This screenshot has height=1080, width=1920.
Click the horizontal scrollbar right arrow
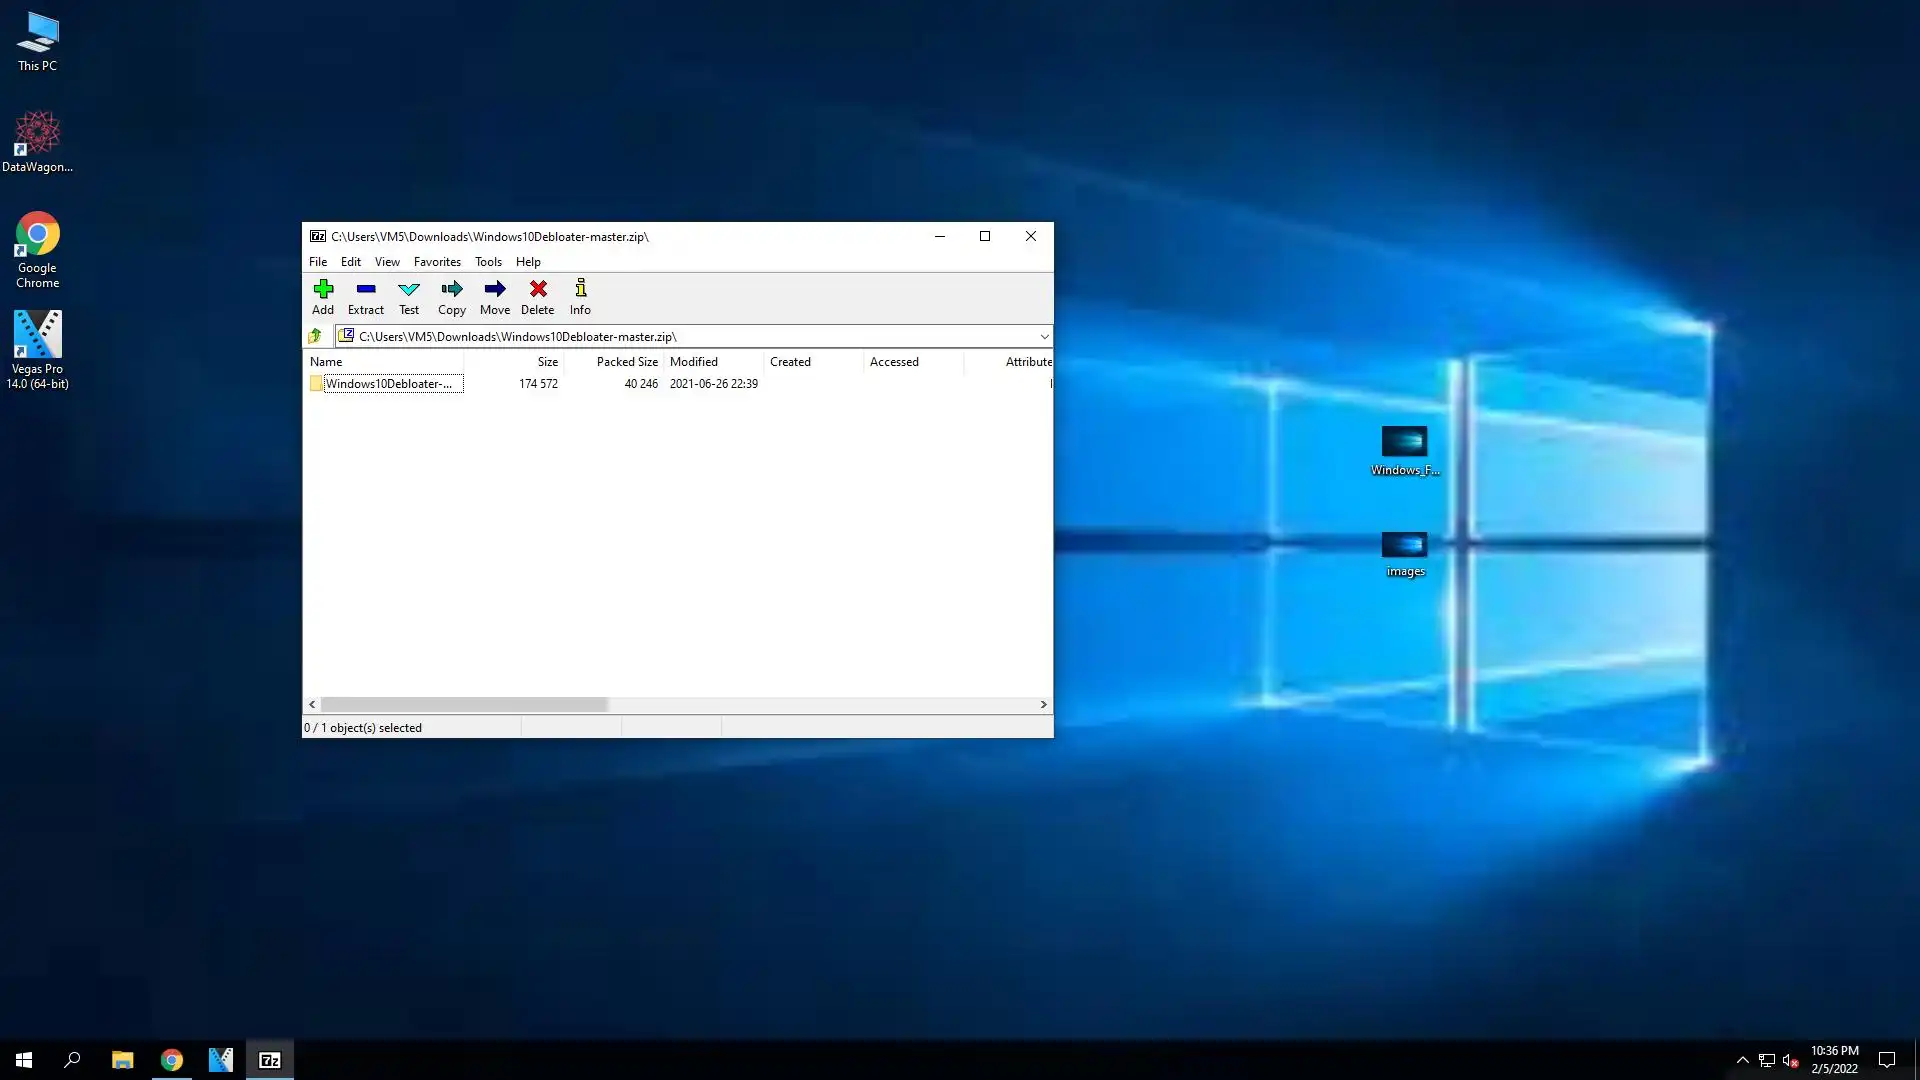coord(1043,705)
